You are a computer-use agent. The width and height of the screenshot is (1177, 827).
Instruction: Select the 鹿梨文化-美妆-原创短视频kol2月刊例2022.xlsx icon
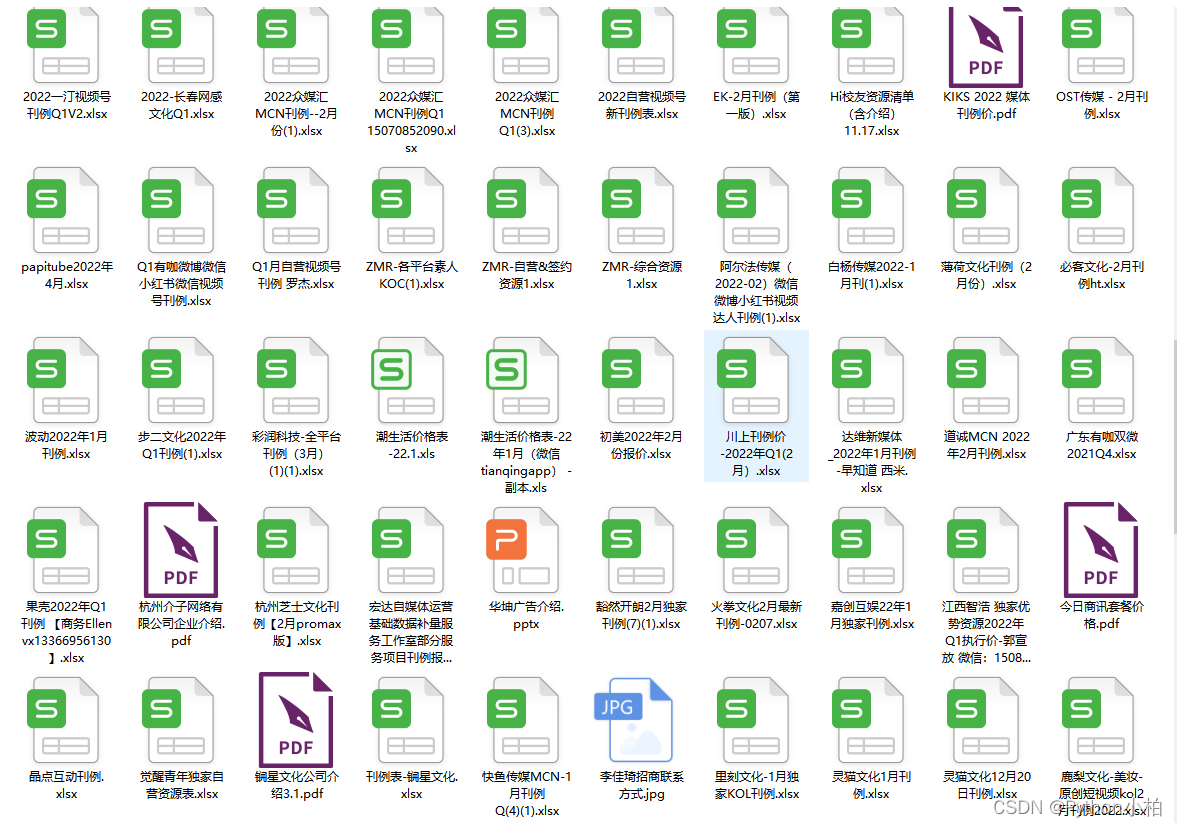point(1098,720)
